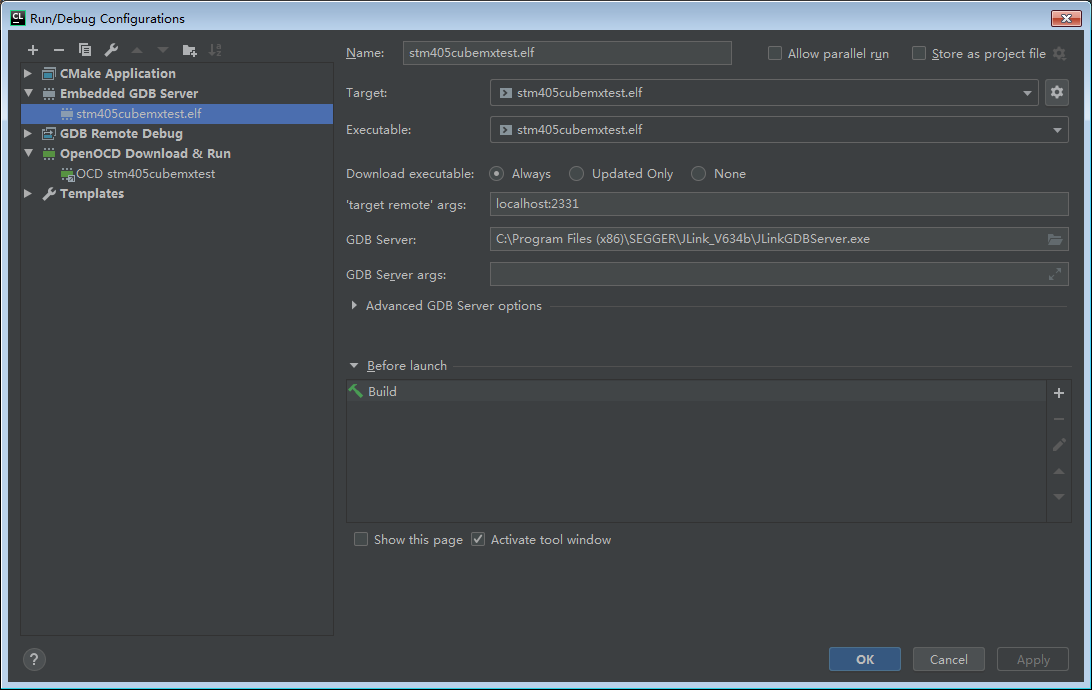Add a new run configuration
This screenshot has height=690, width=1092.
click(32, 50)
